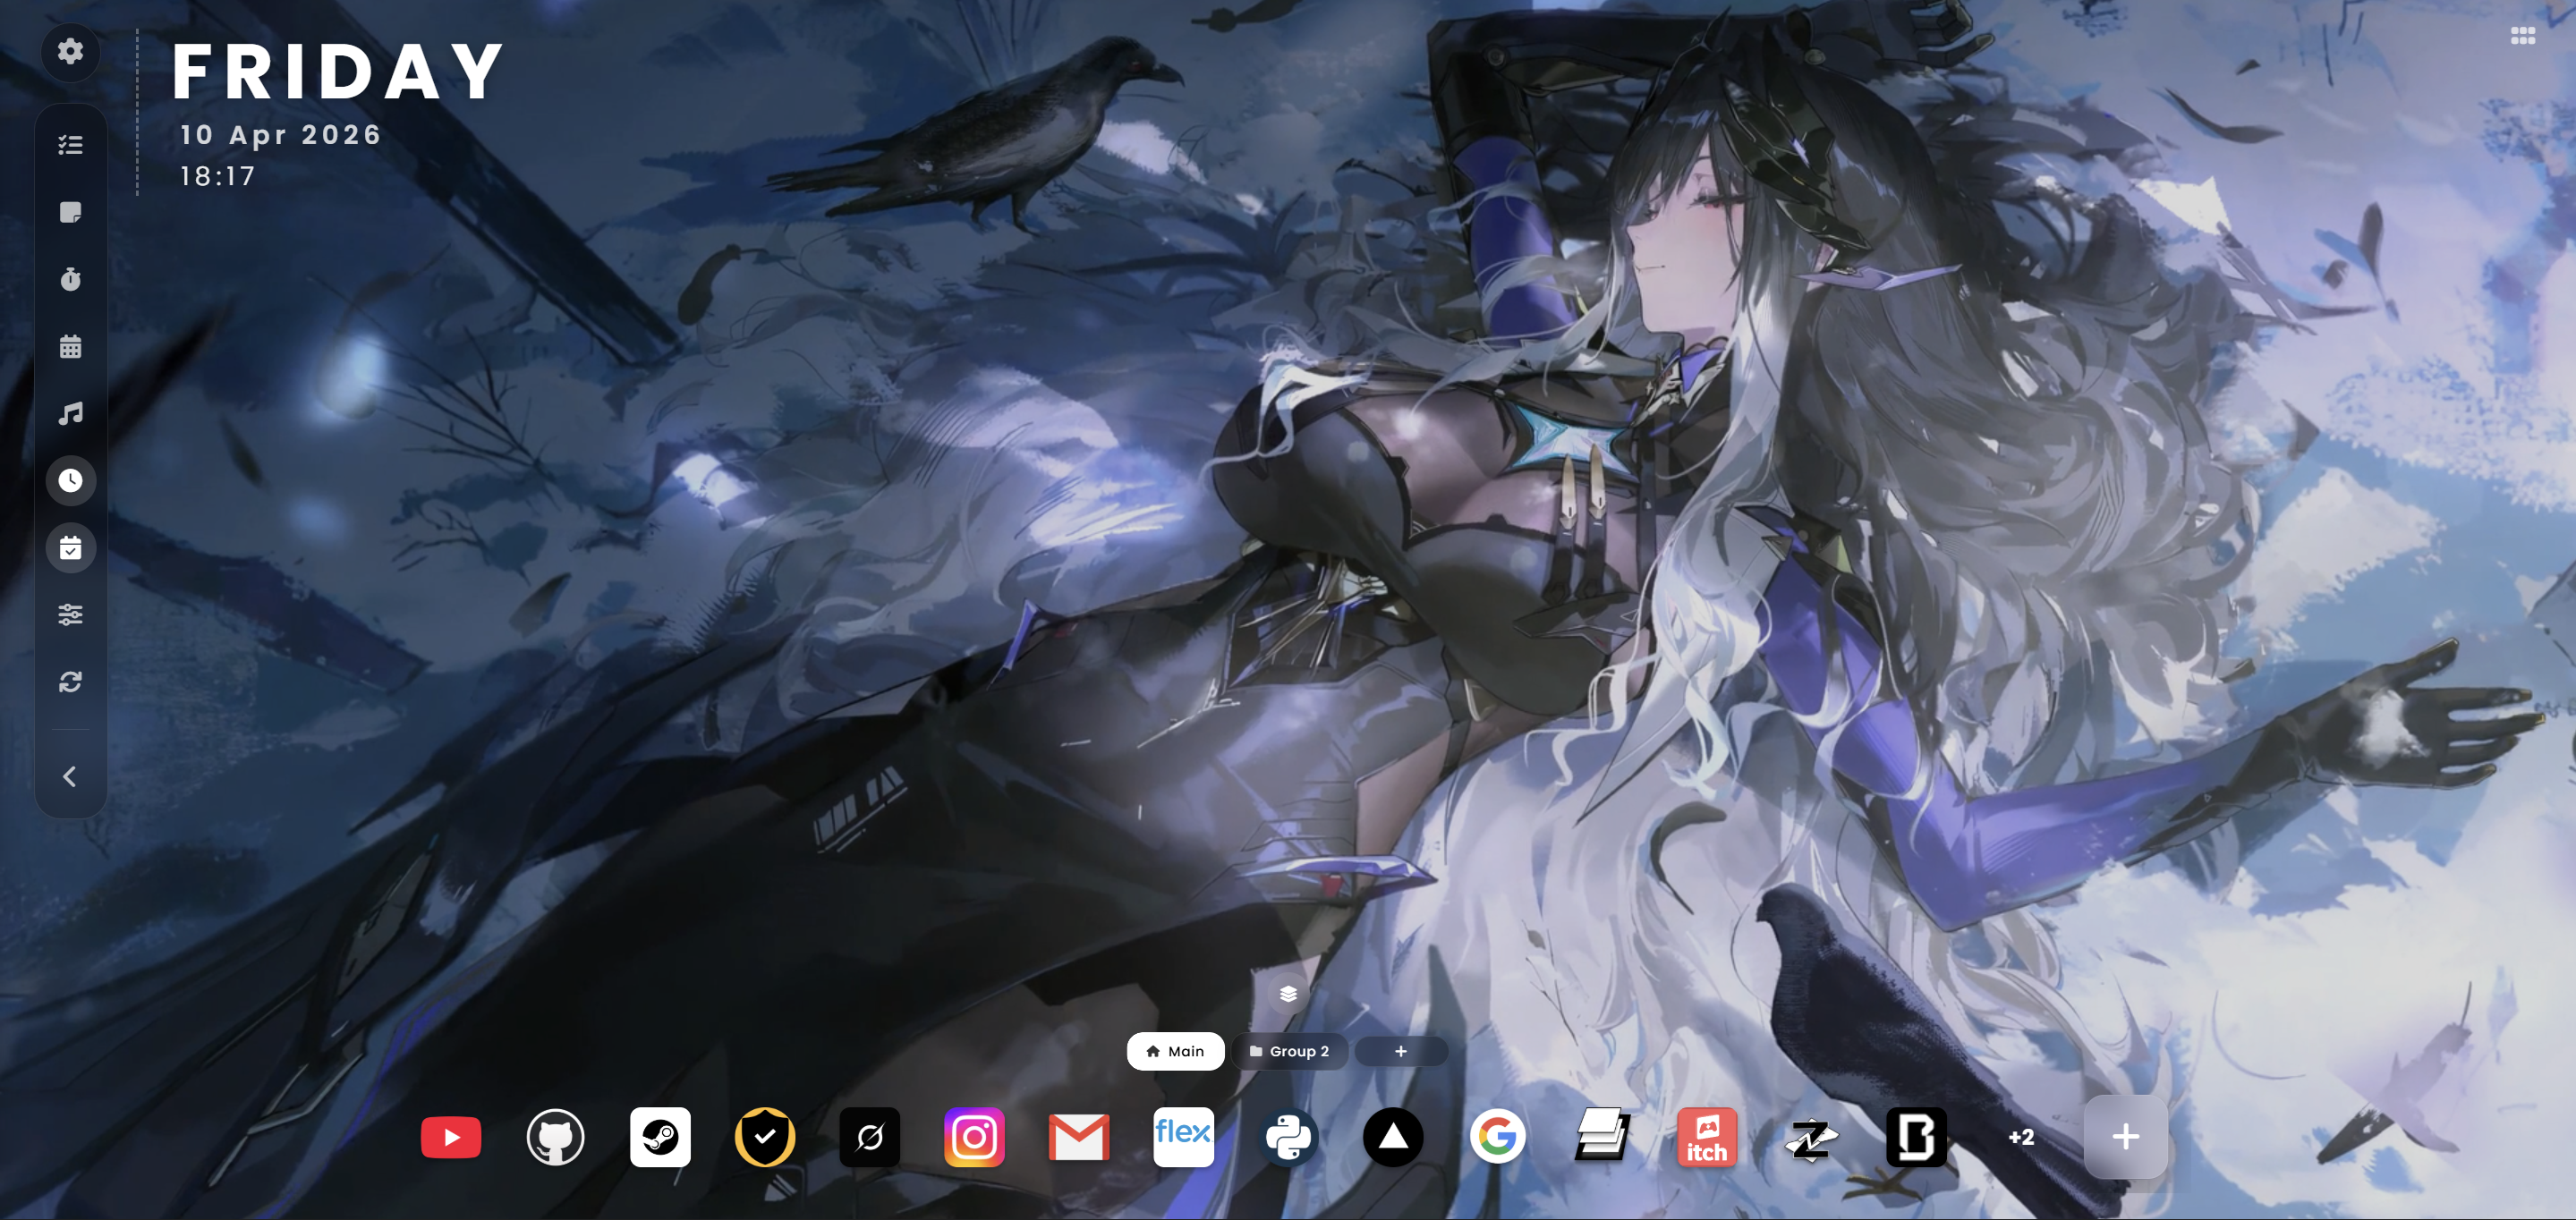Image resolution: width=2576 pixels, height=1220 pixels.
Task: Click the layers stack icon above tabs
Action: coord(1288,994)
